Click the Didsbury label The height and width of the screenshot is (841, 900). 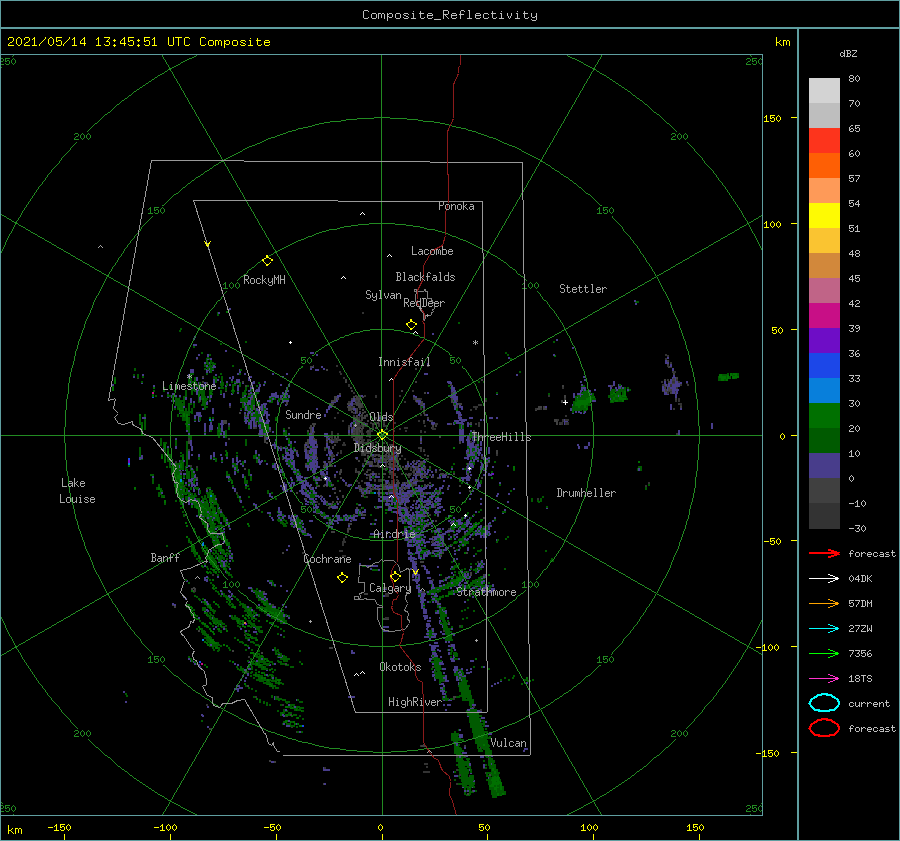point(377,448)
